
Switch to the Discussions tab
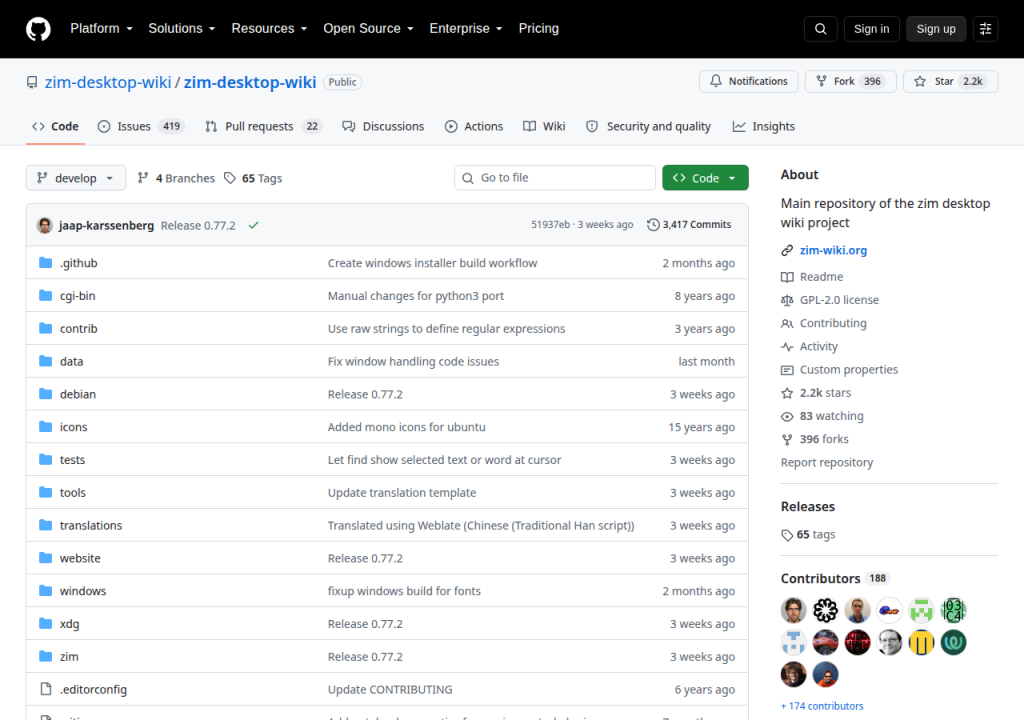click(x=383, y=126)
